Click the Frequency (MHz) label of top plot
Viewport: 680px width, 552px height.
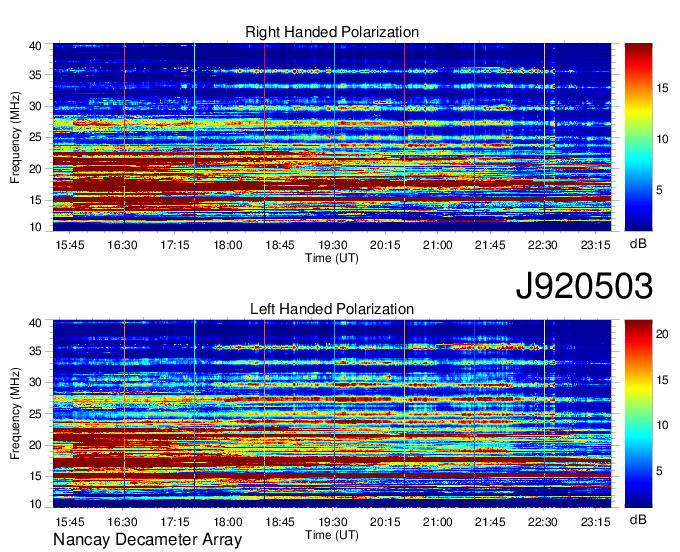tap(15, 137)
